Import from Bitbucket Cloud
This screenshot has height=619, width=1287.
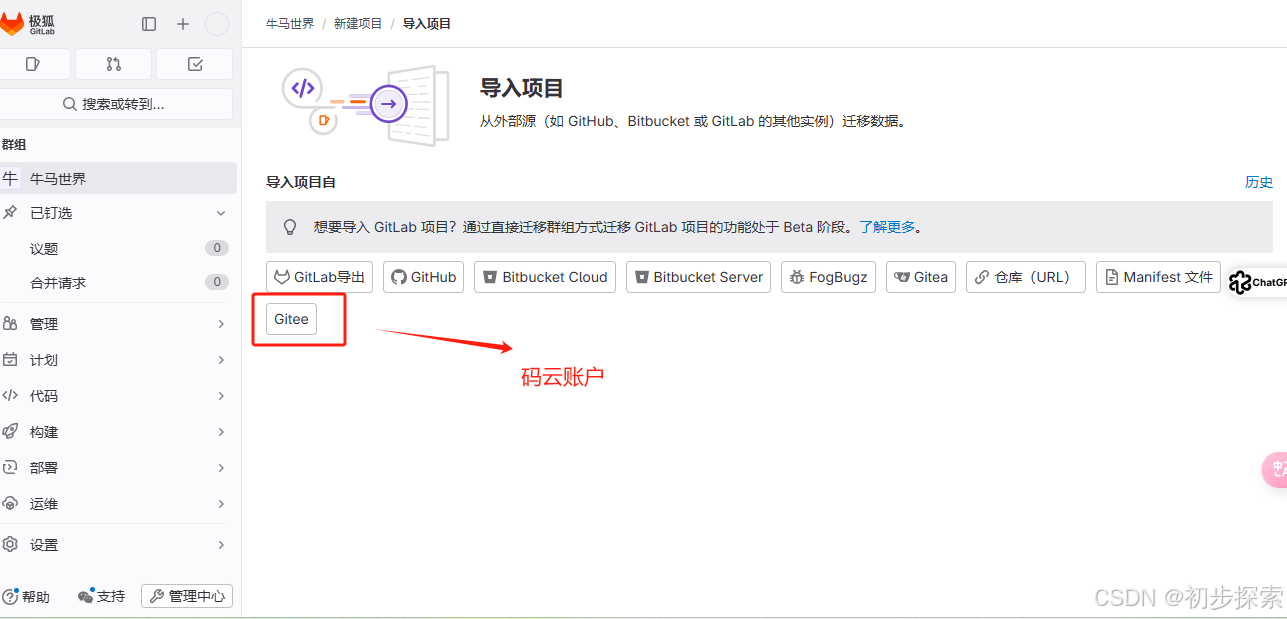click(x=545, y=277)
